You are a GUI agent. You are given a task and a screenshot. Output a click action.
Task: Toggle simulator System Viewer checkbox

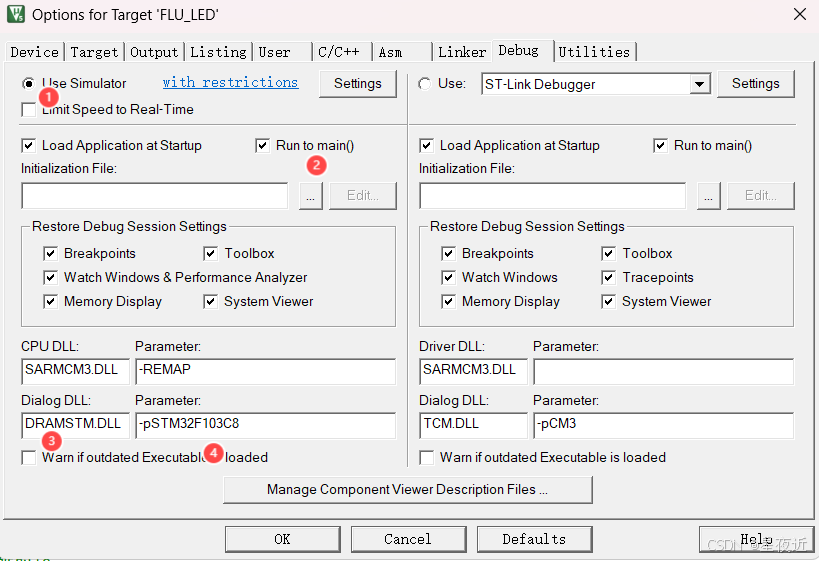pos(210,301)
